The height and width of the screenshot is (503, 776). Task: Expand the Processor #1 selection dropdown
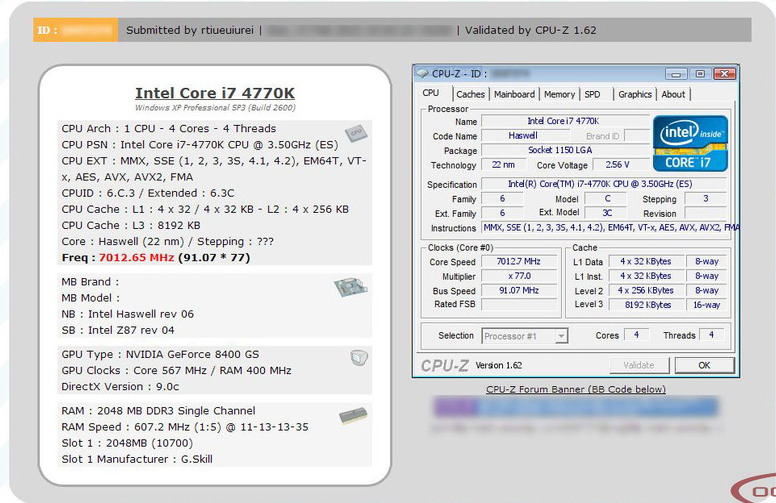(561, 336)
